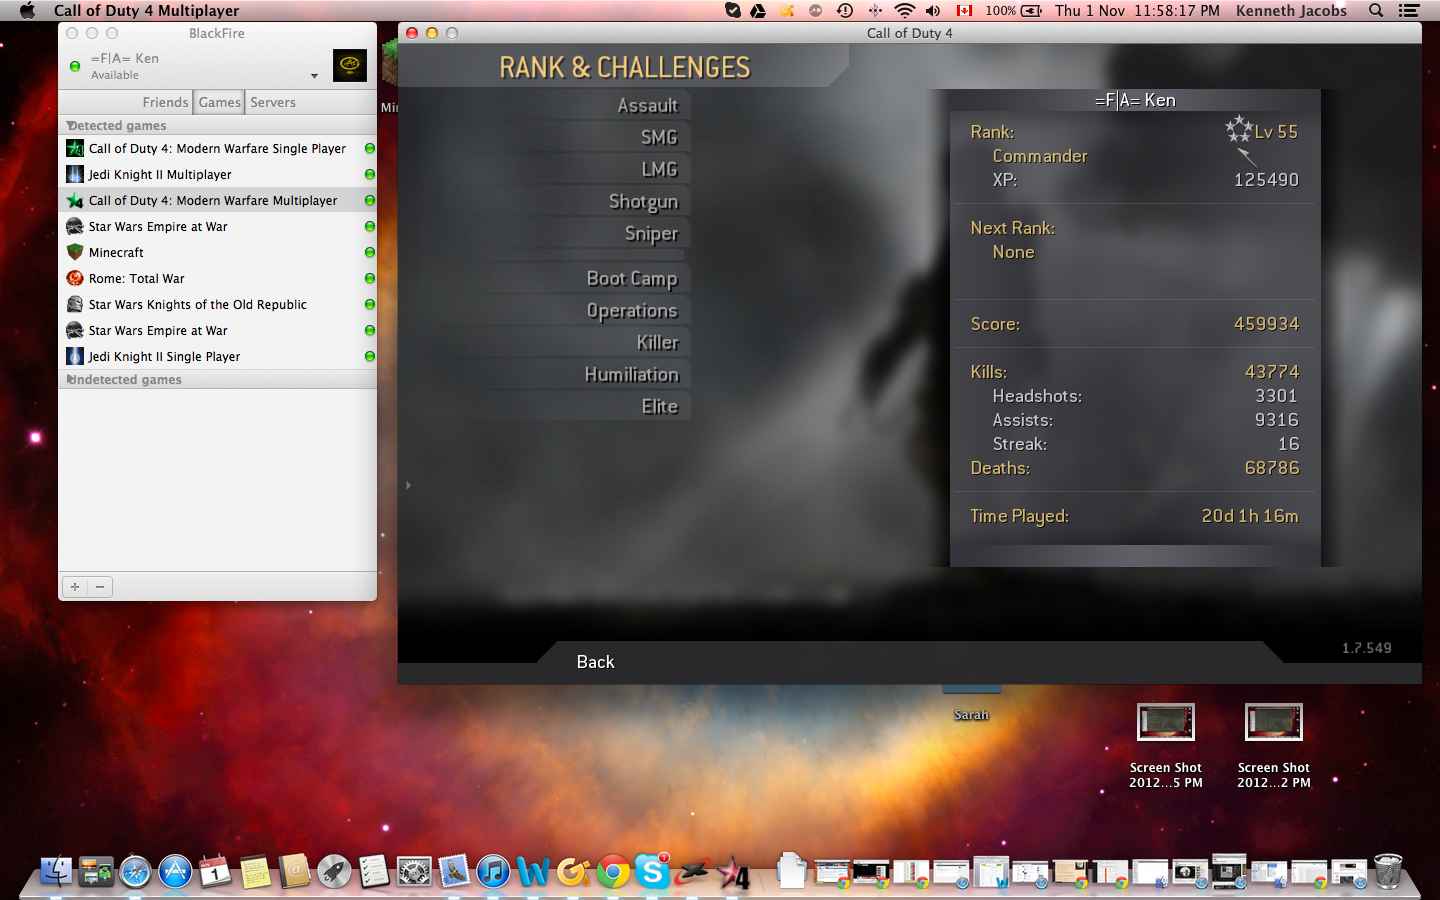Open the Apple menu
Viewport: 1440px width, 900px height.
(x=27, y=10)
